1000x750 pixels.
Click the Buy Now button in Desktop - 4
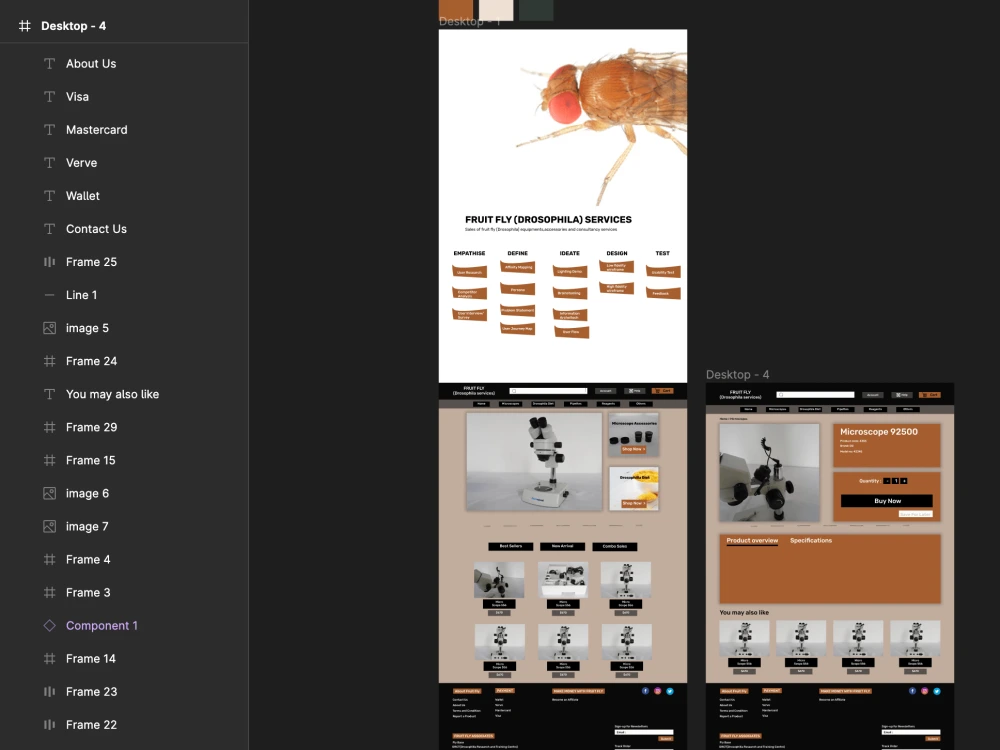[886, 501]
